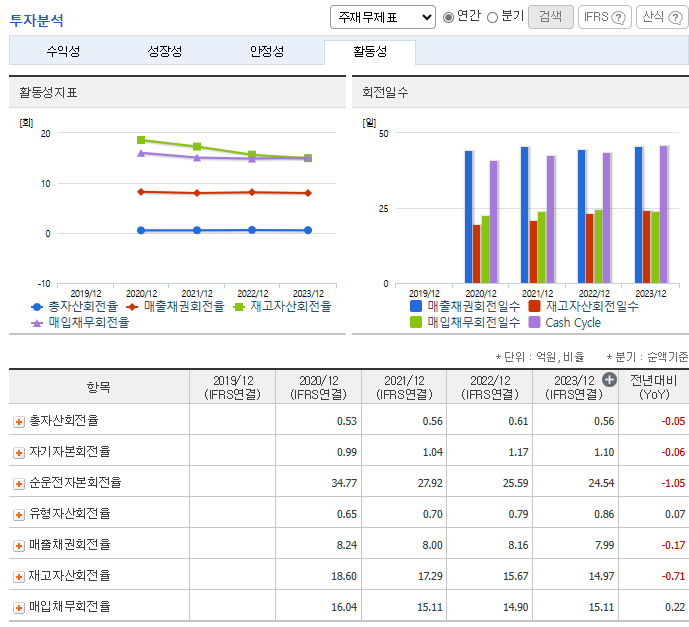The image size is (689, 627).
Task: Click the 2023/12 blue bar in 회전일수 chart
Action: pos(638,215)
